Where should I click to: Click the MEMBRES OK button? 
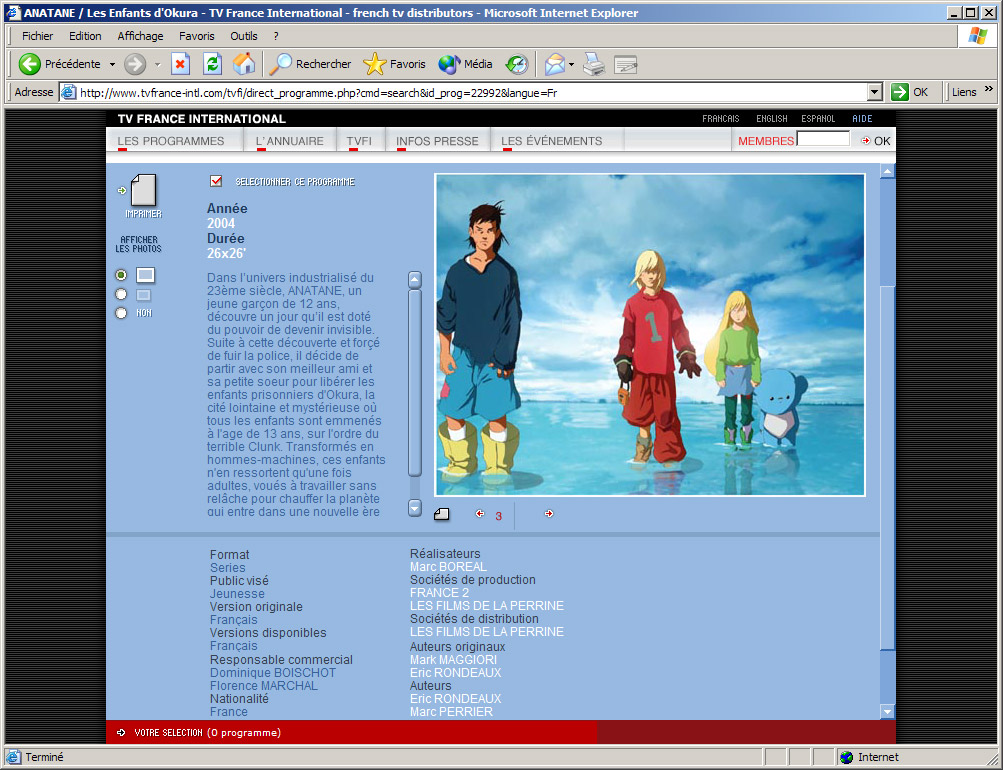tap(876, 141)
